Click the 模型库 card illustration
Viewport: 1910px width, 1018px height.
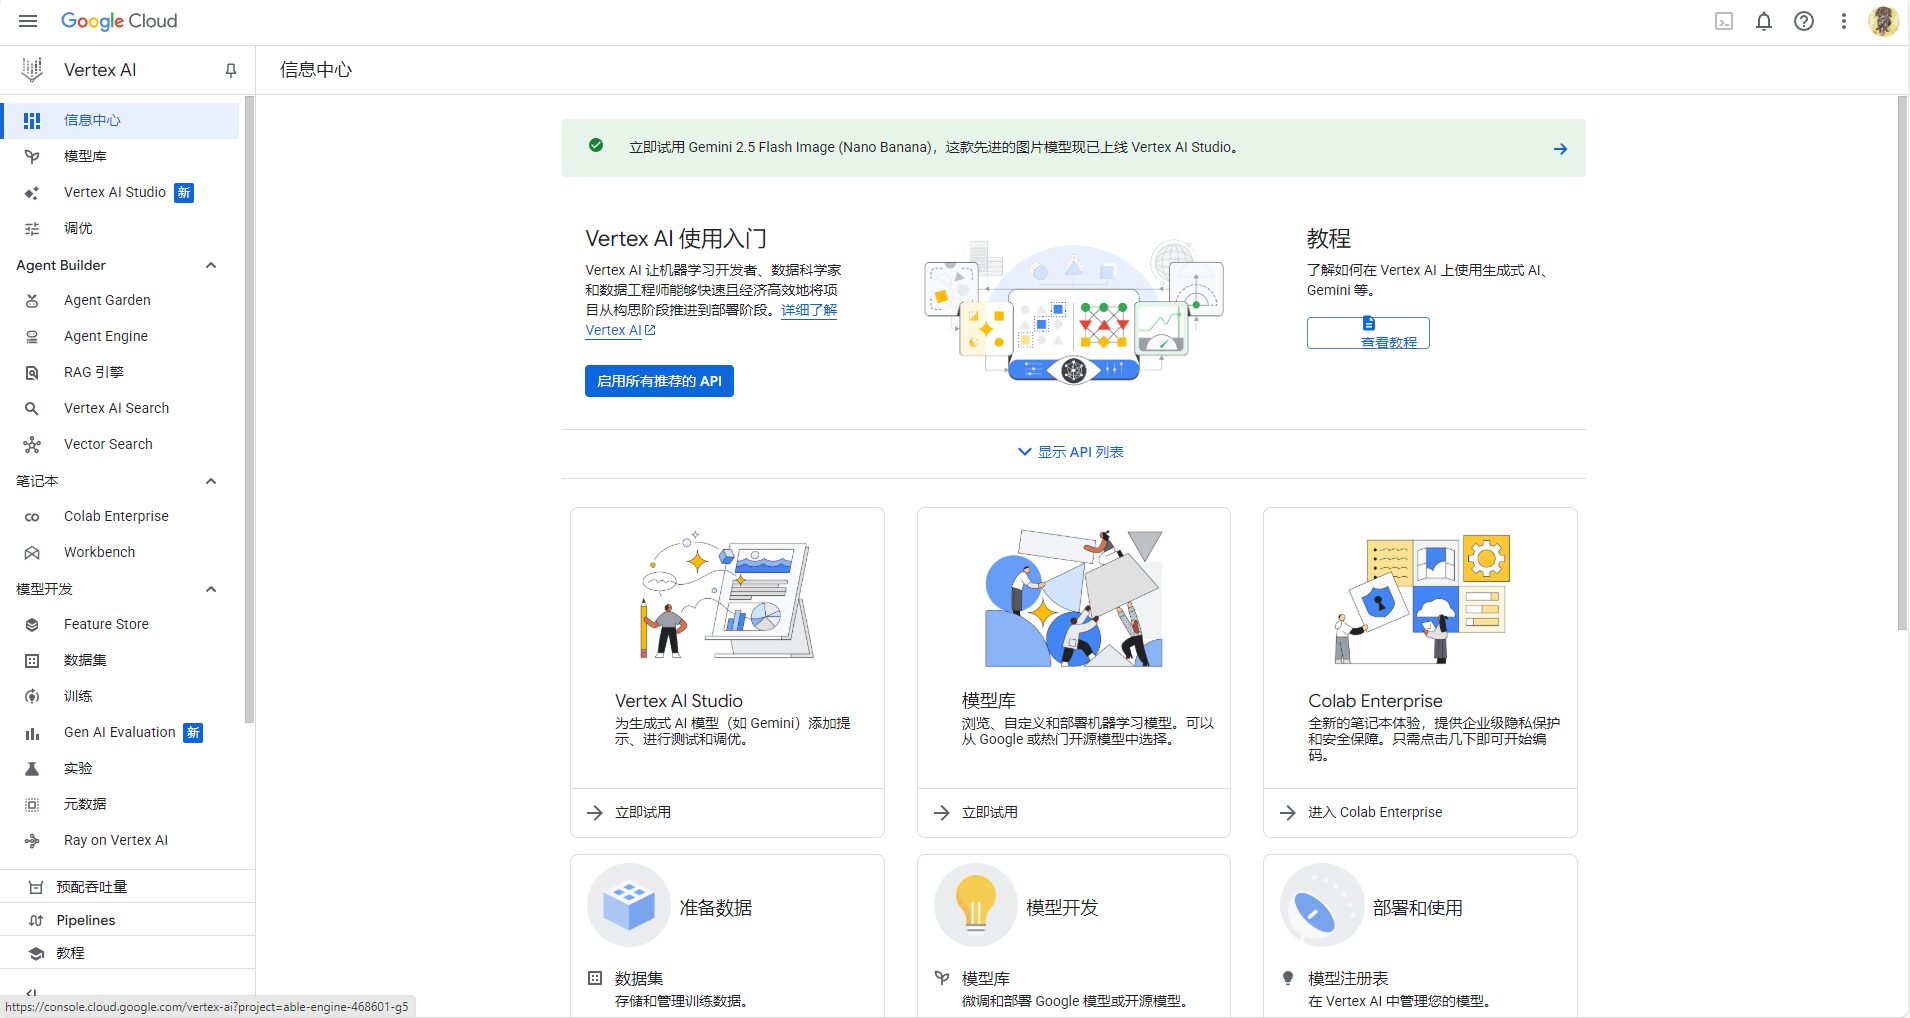(1074, 597)
